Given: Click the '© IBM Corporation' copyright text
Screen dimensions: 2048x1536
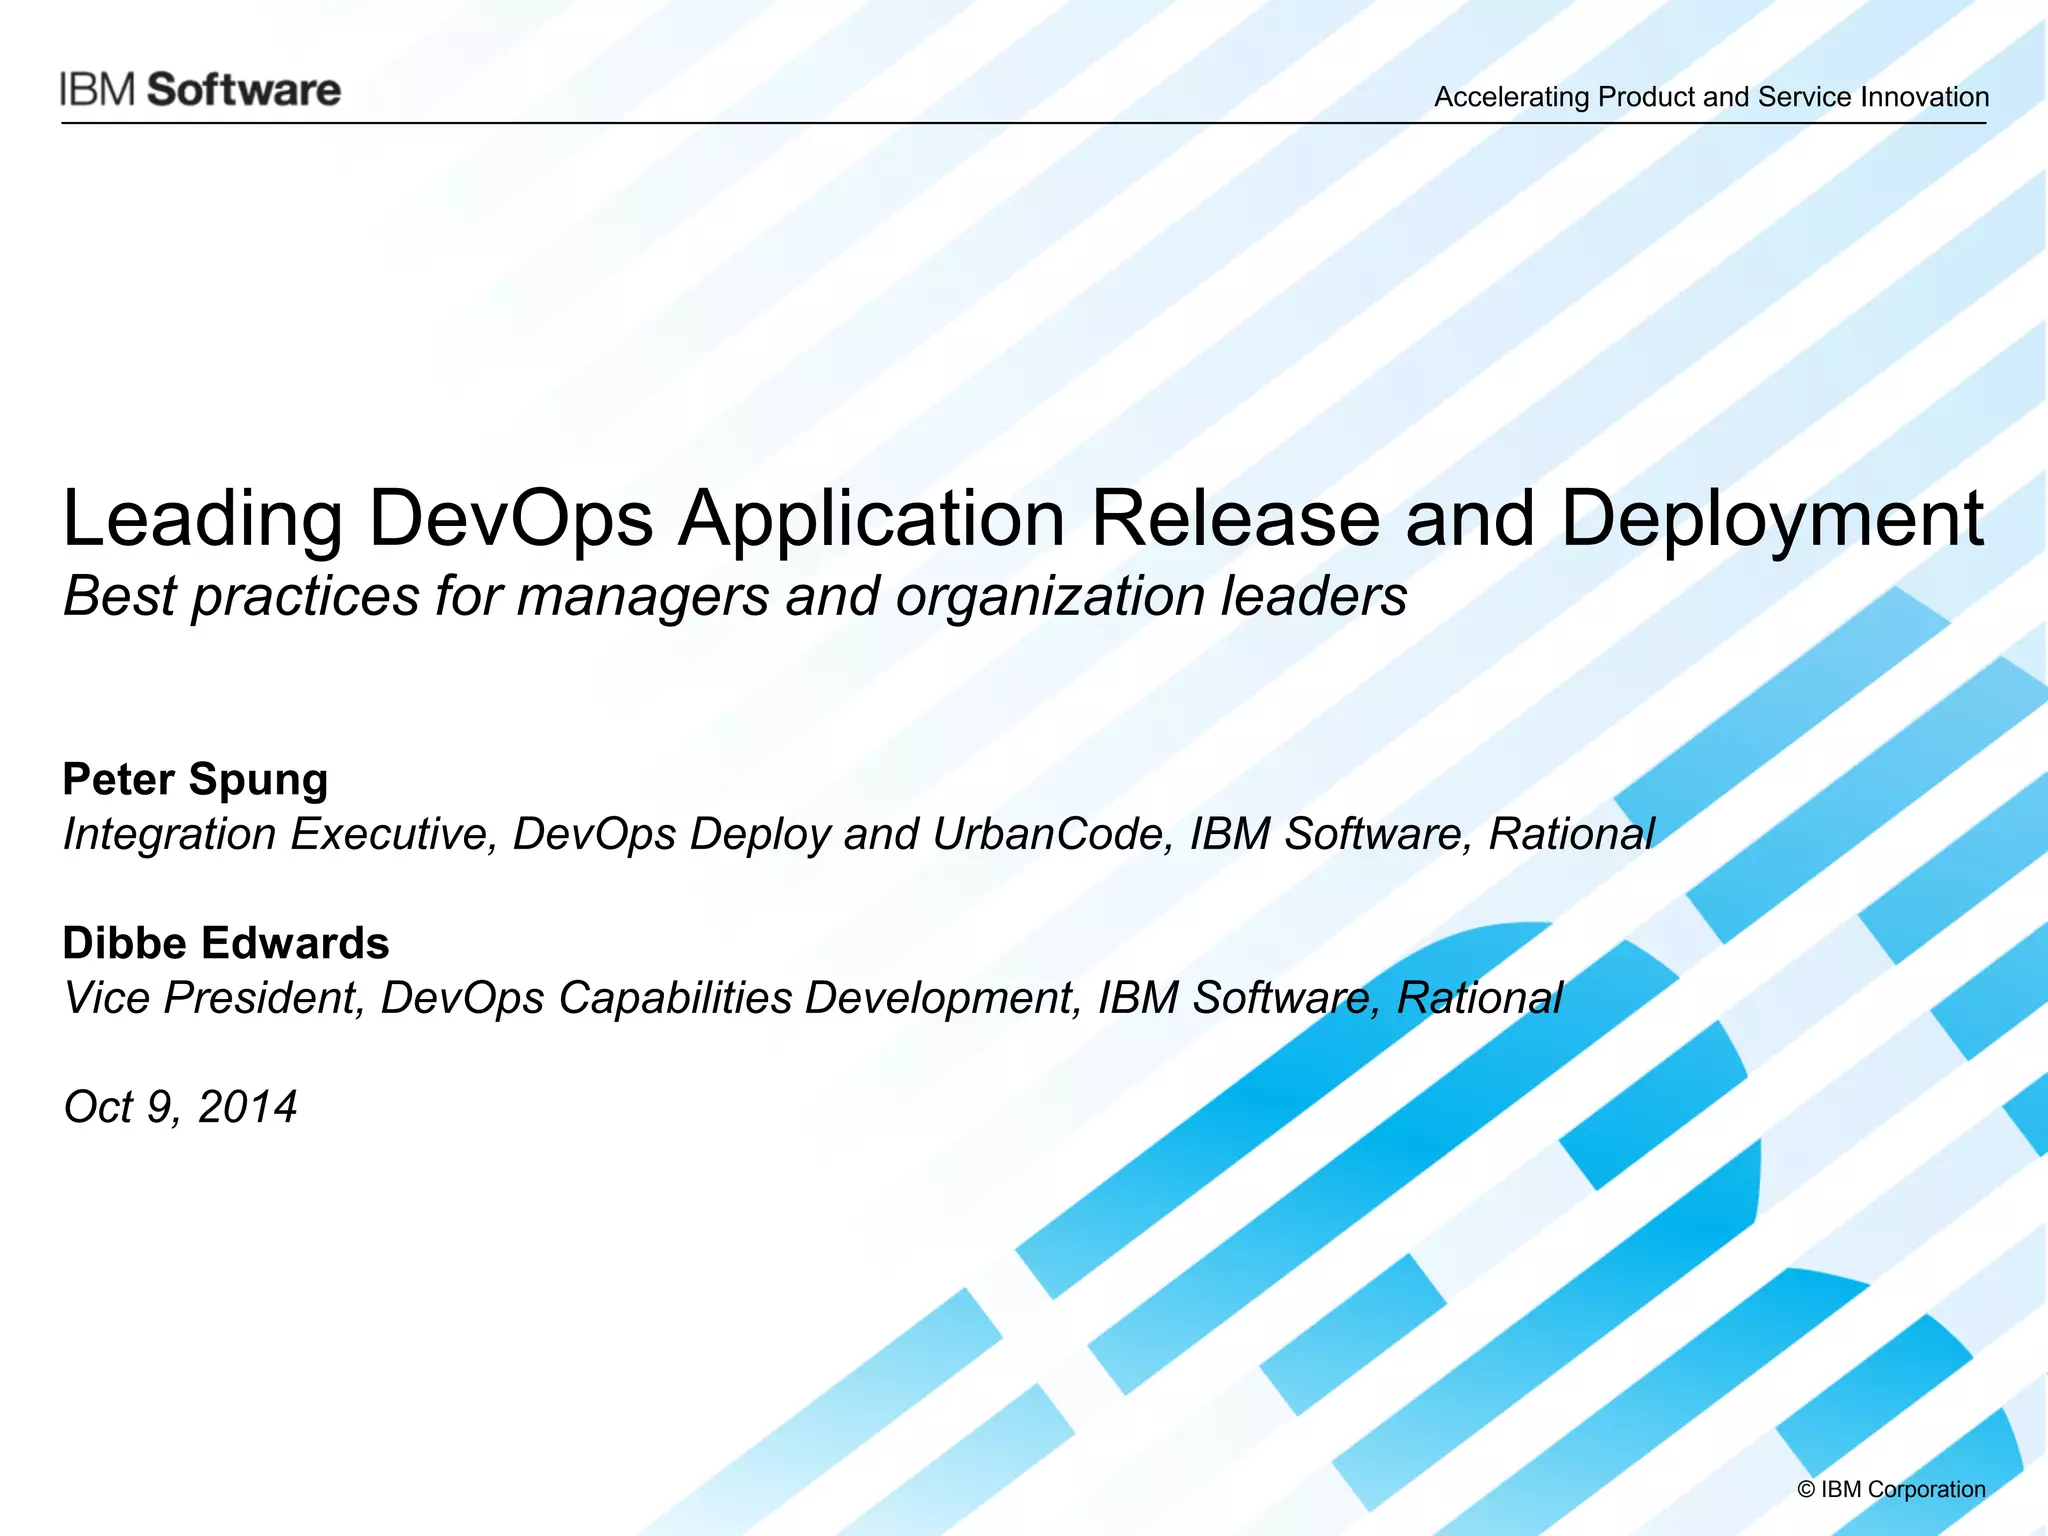Looking at the screenshot, I should tap(1890, 1489).
